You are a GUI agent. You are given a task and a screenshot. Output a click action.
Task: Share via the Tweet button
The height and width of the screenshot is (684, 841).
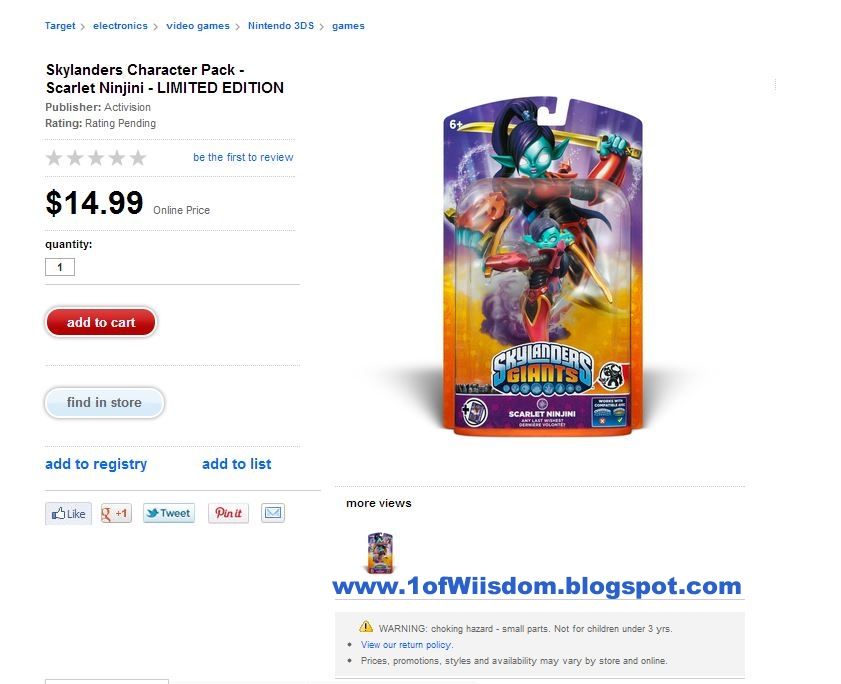click(168, 513)
